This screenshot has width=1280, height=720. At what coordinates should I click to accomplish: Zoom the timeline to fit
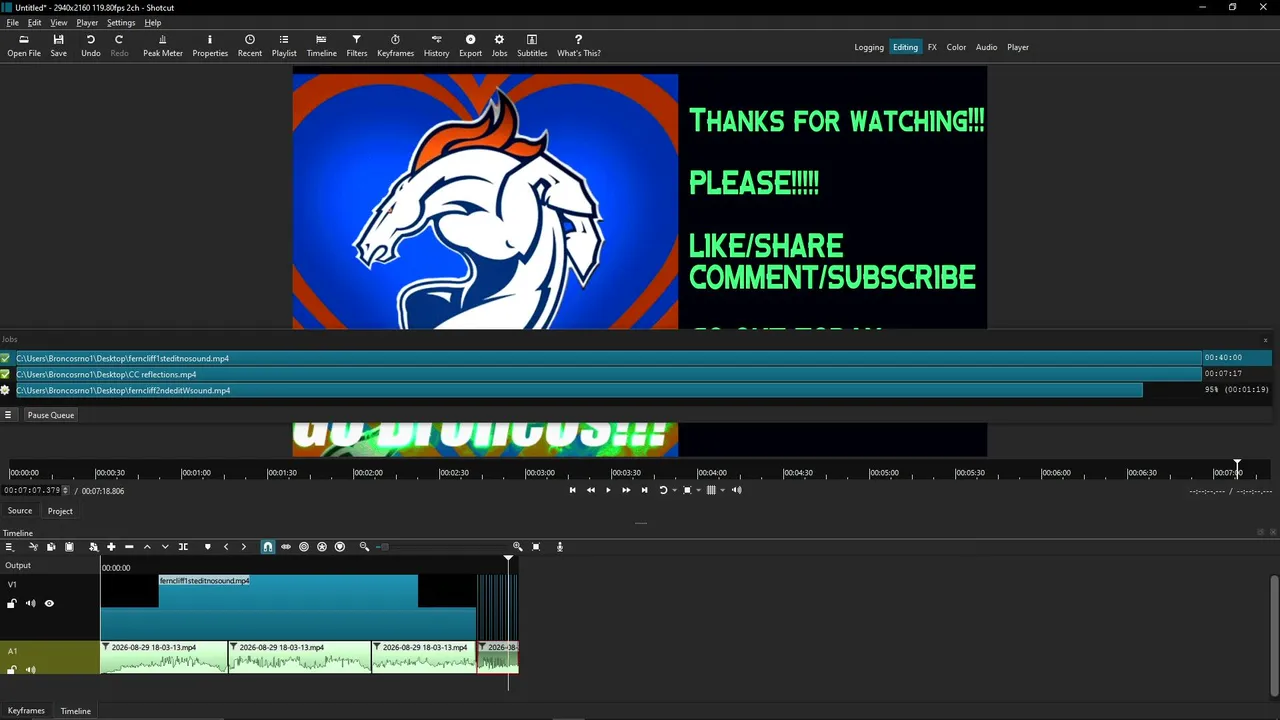click(x=536, y=547)
